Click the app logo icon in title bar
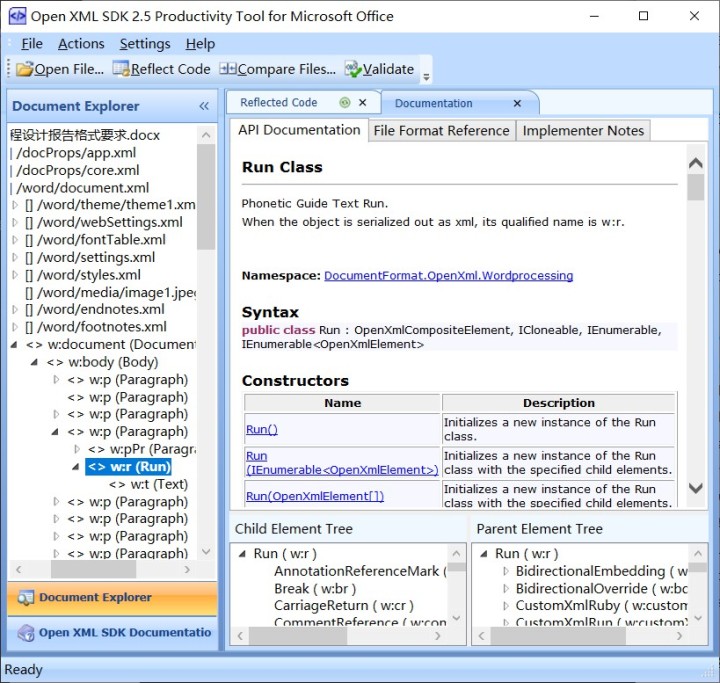Image resolution: width=720 pixels, height=683 pixels. click(x=17, y=16)
